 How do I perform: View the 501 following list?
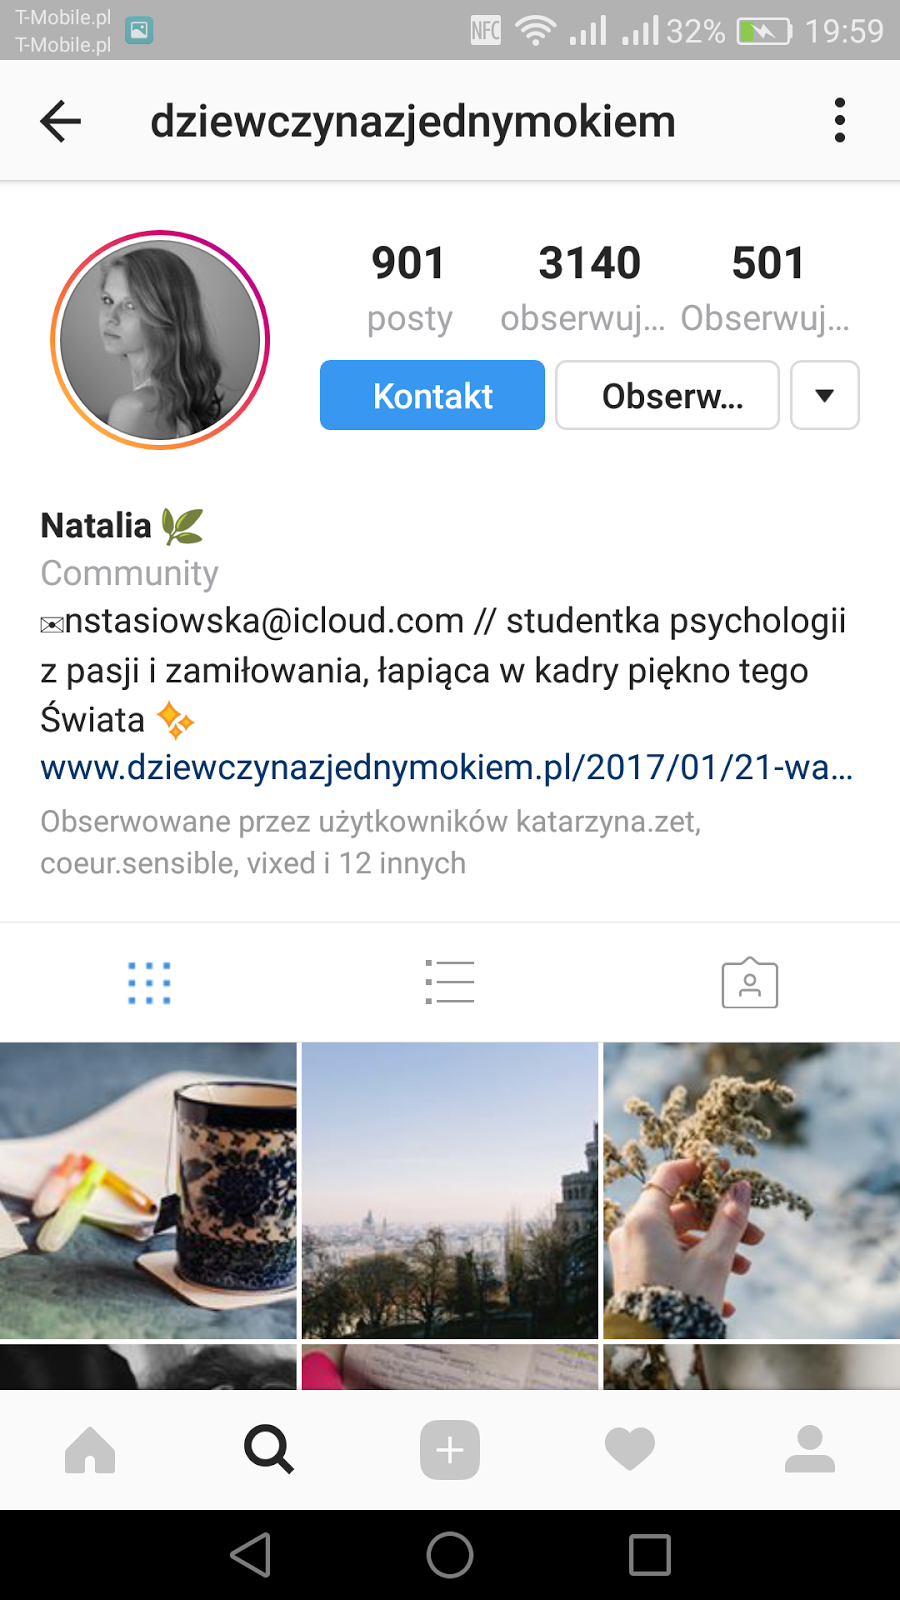767,288
